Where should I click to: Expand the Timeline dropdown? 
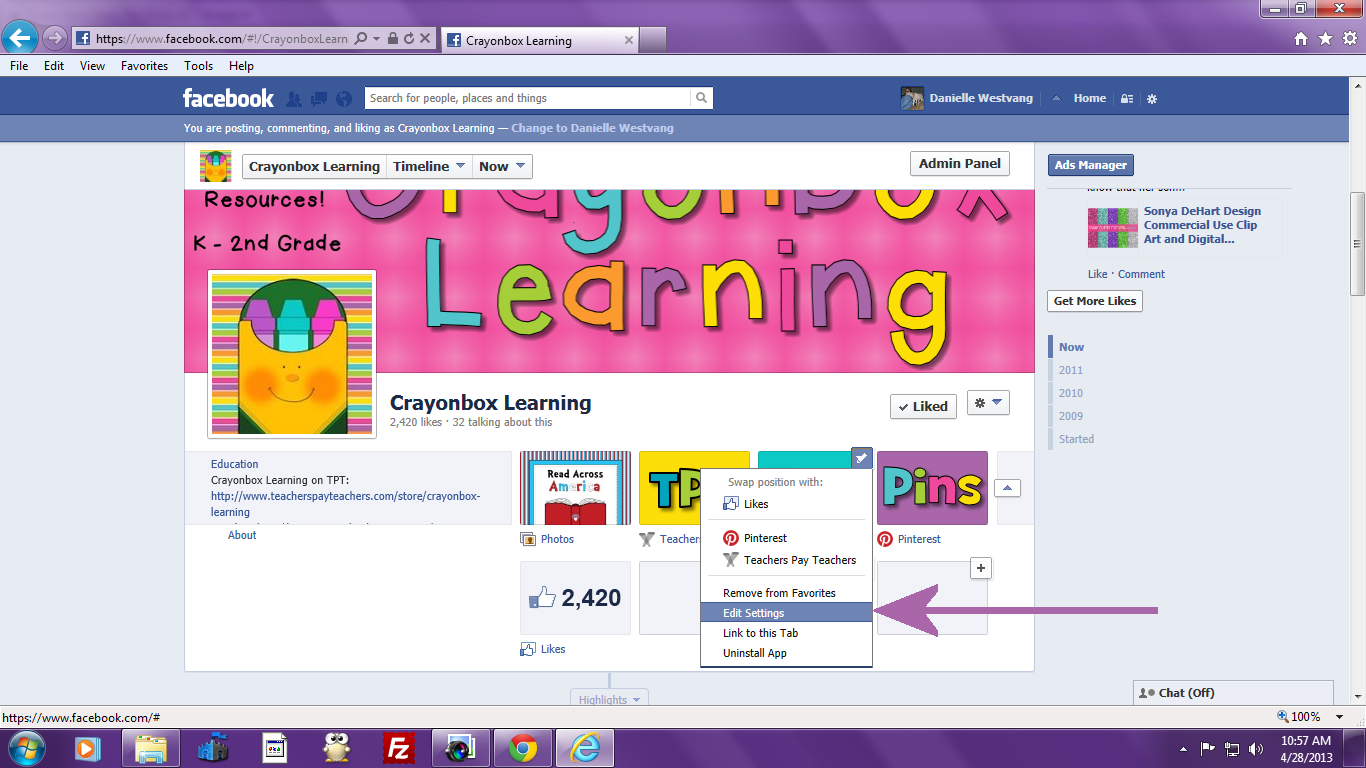pyautogui.click(x=428, y=166)
